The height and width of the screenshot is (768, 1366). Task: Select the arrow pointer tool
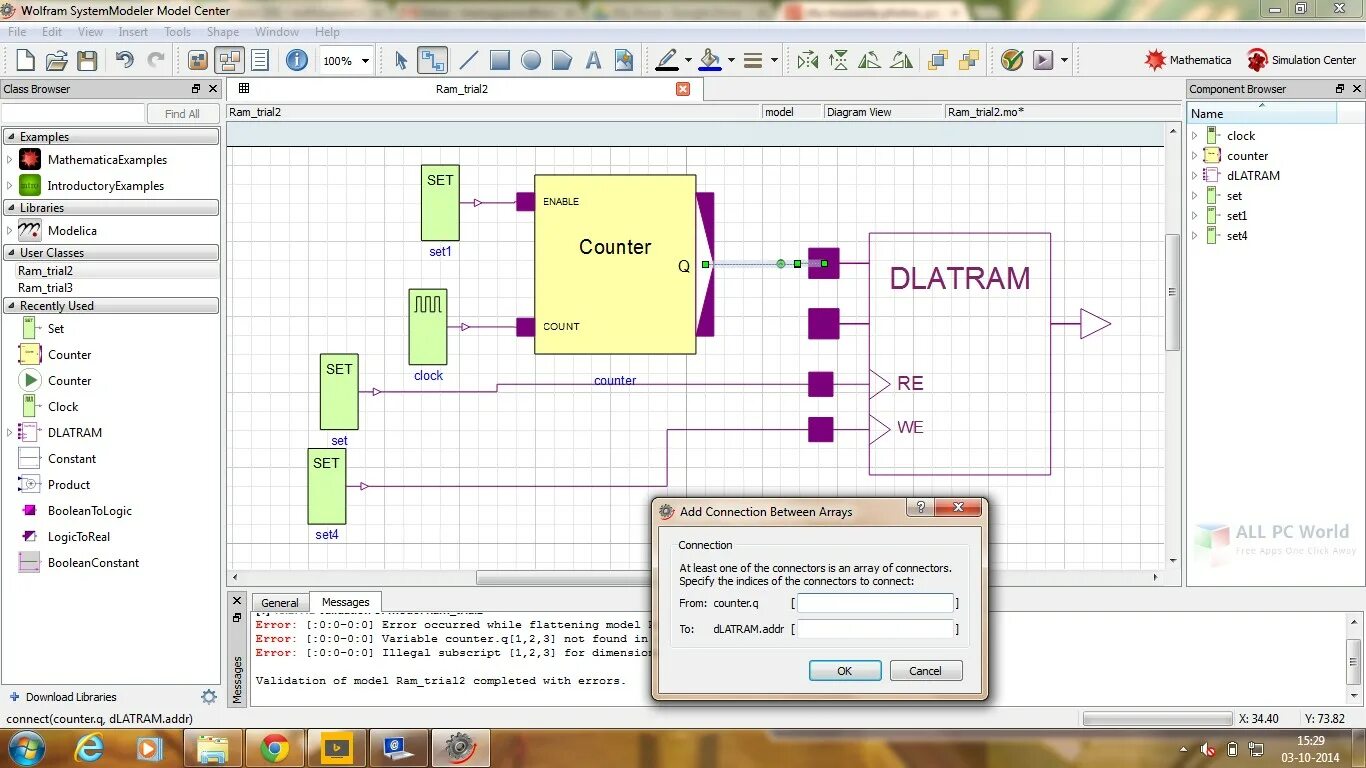click(401, 60)
